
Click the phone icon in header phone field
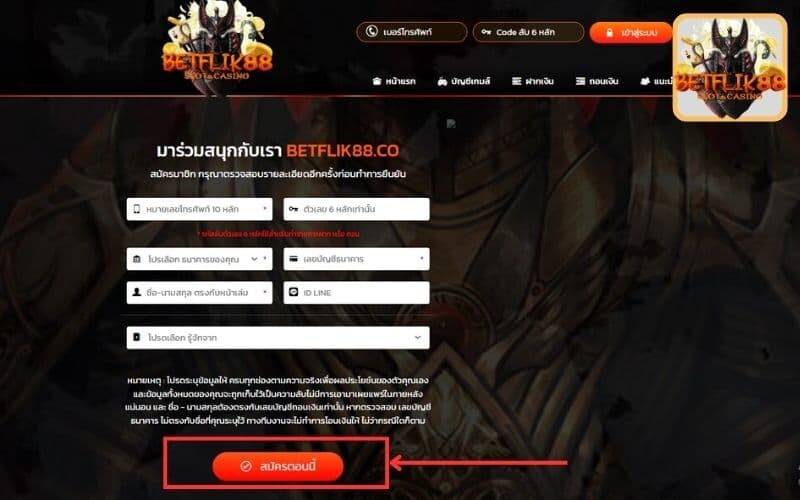click(x=372, y=32)
